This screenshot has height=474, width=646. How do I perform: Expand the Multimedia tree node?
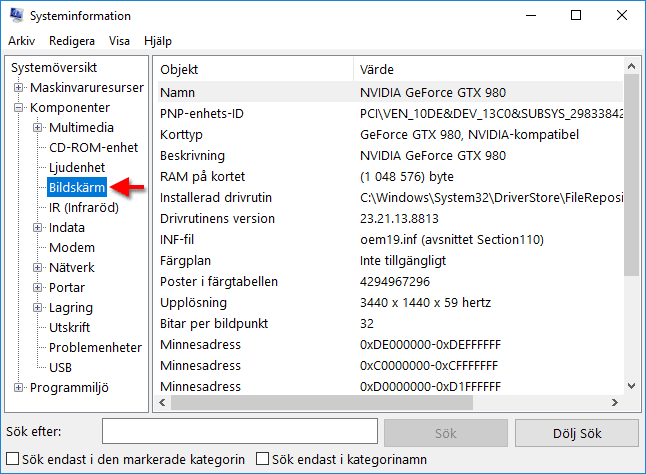(x=37, y=128)
